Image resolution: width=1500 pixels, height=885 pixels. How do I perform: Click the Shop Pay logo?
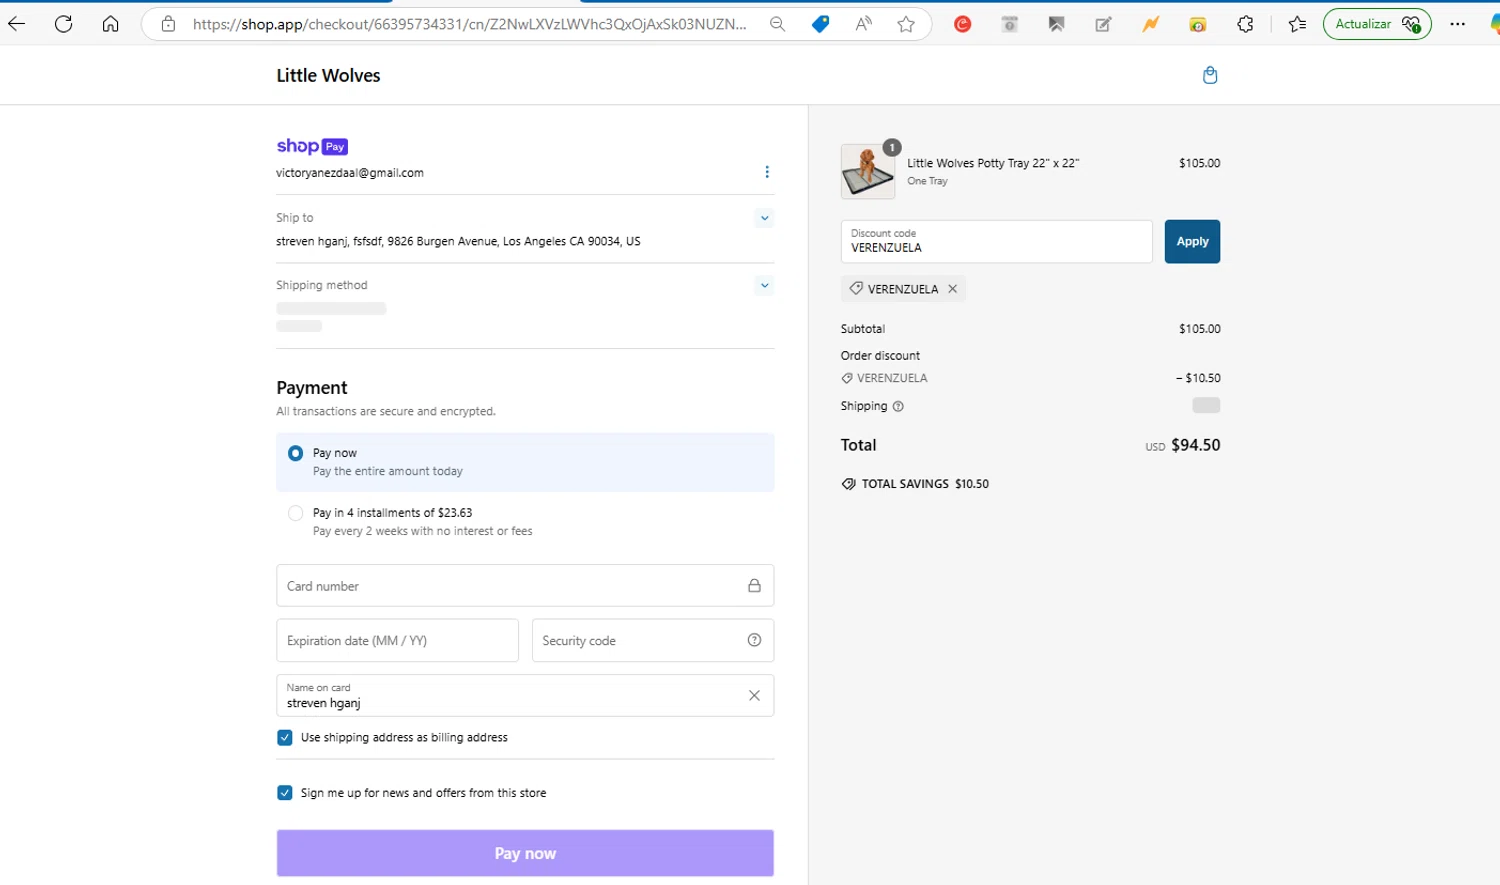(312, 146)
